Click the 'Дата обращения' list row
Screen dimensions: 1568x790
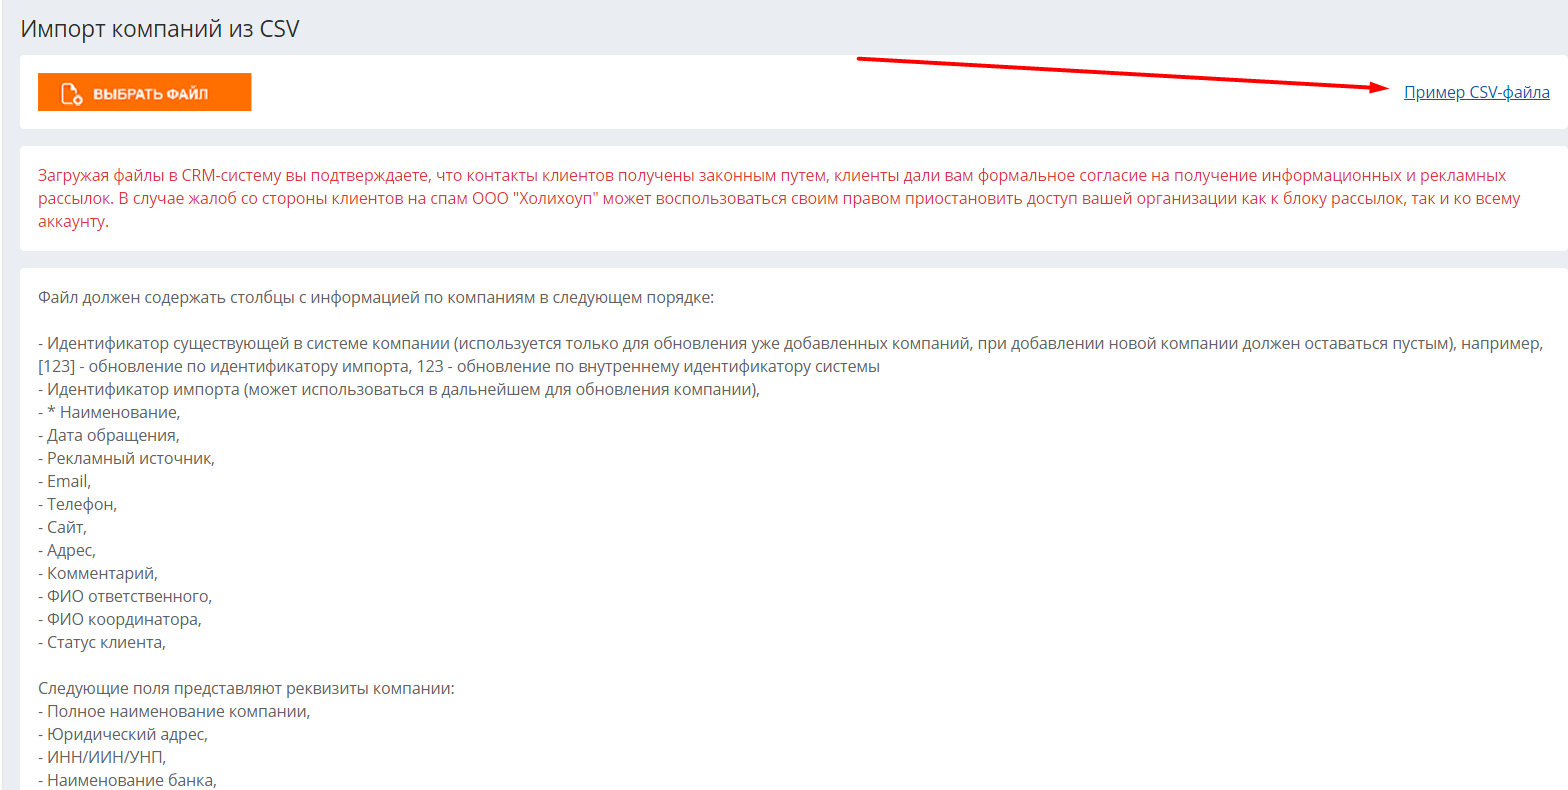point(109,435)
